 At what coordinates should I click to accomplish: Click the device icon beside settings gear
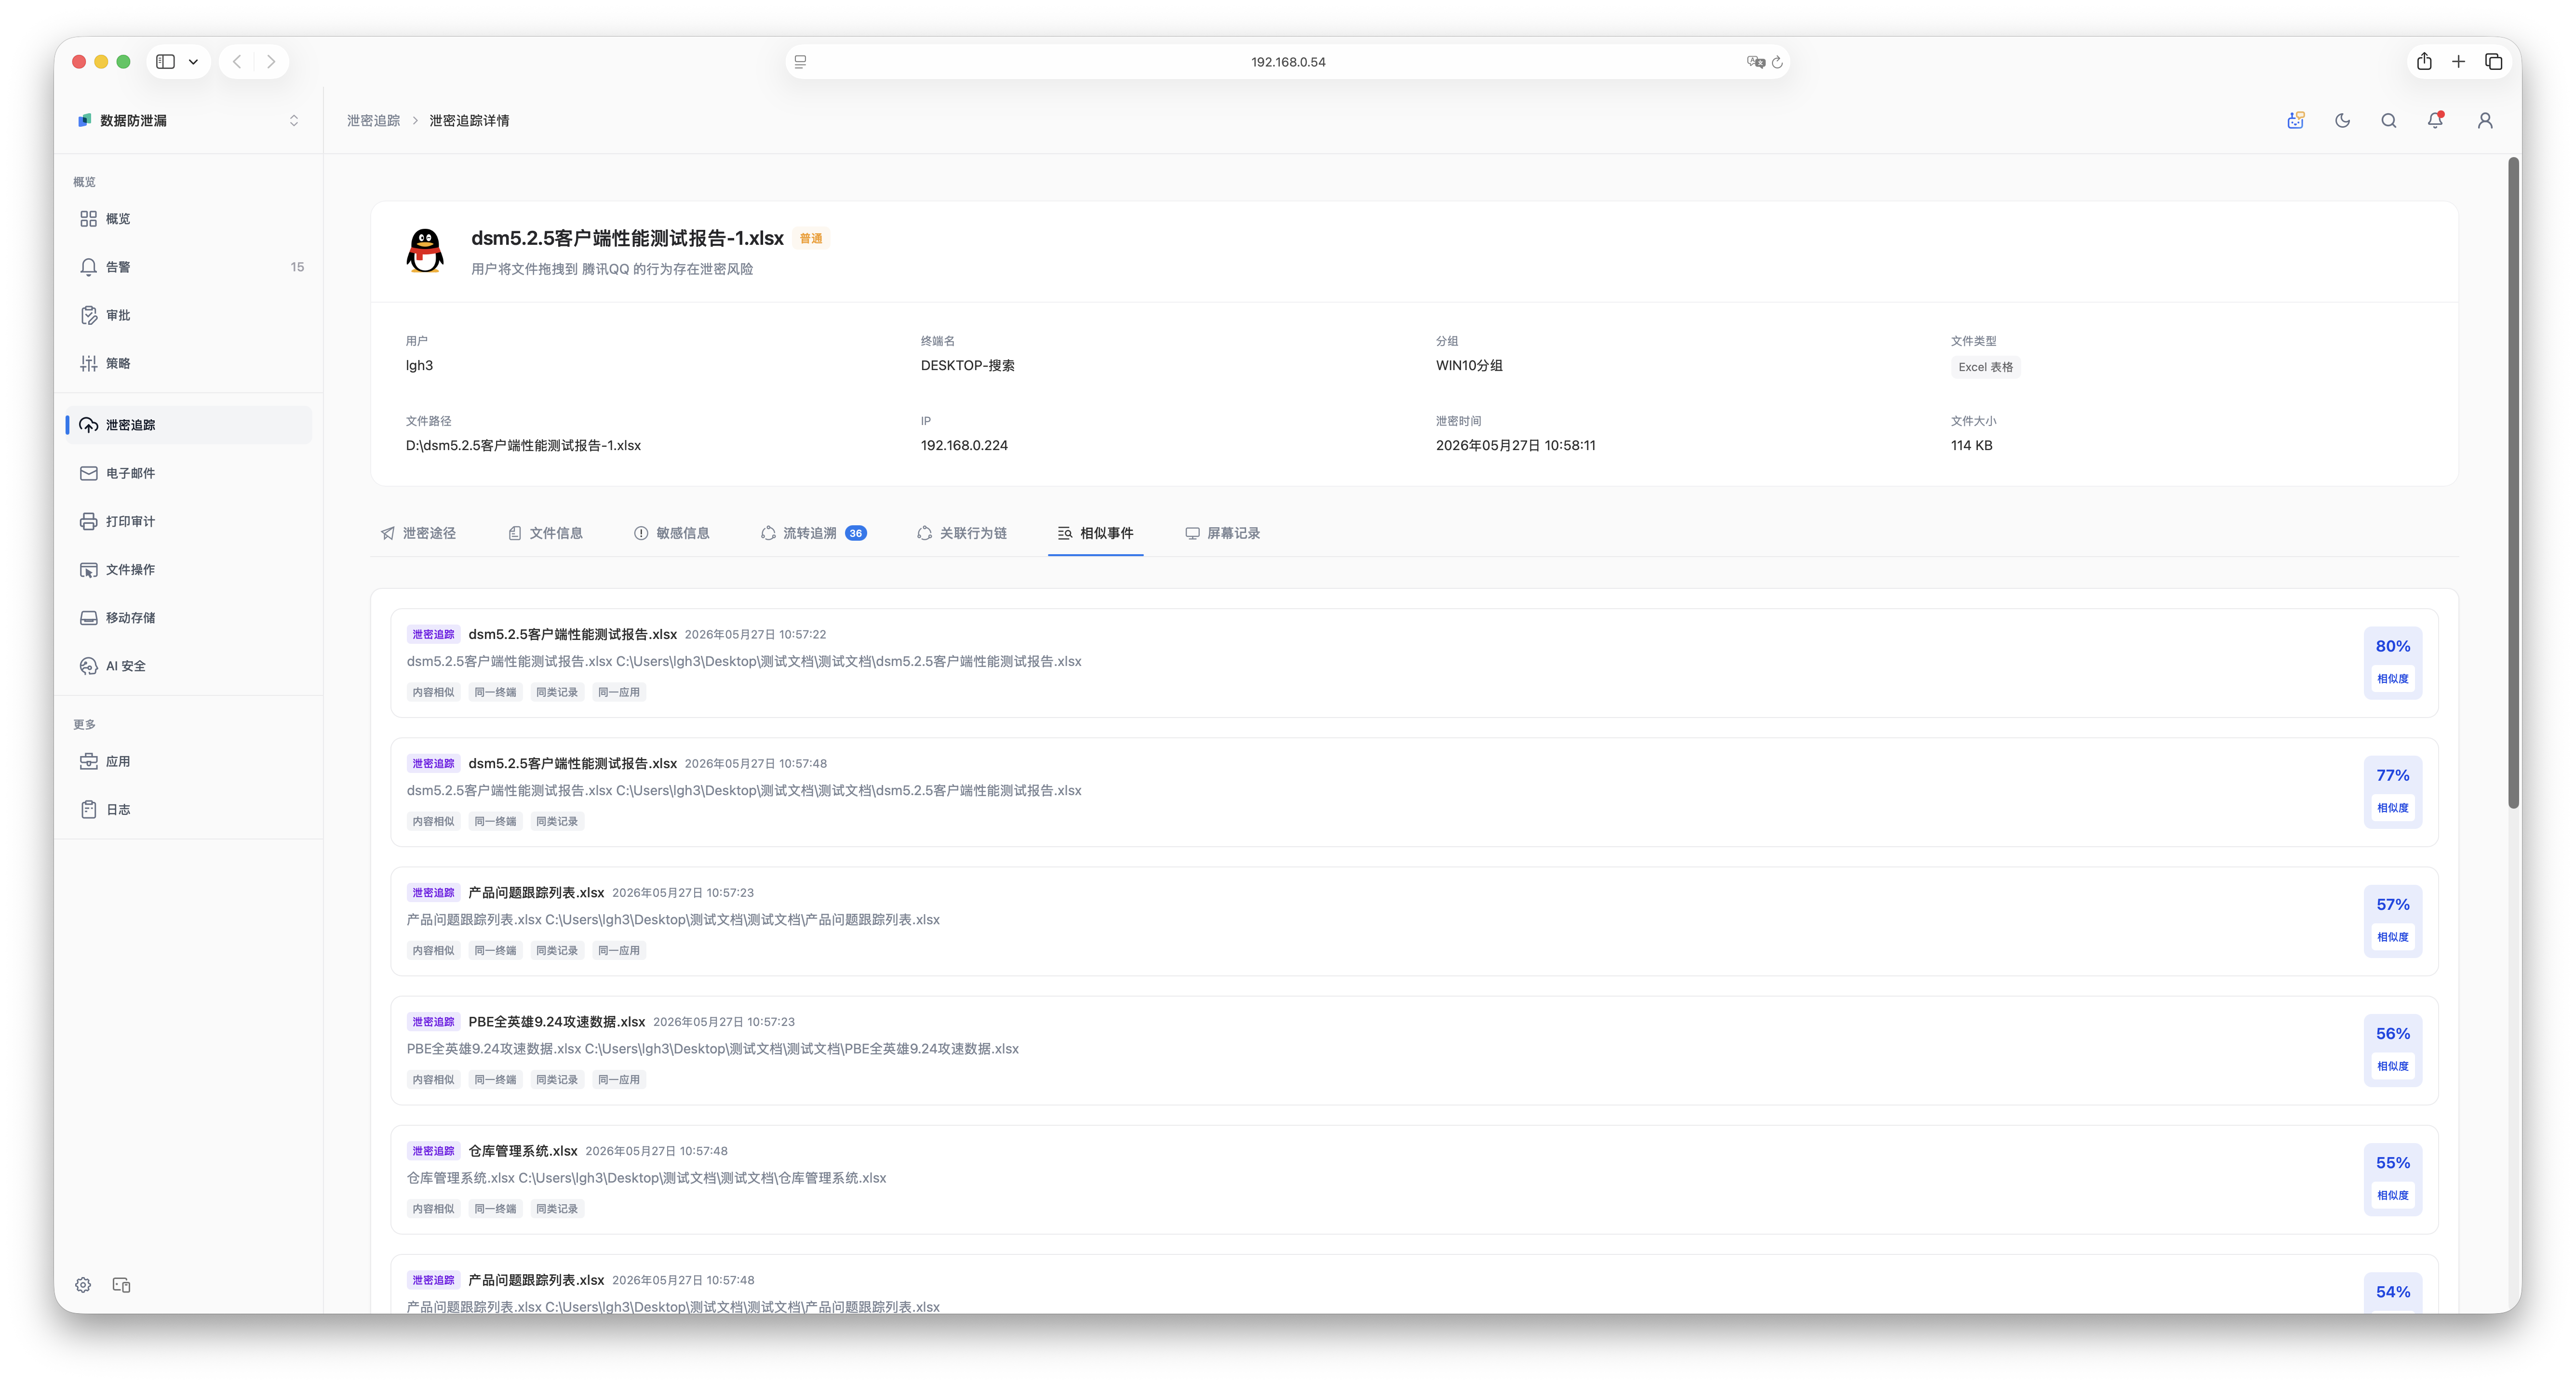pos(122,1285)
